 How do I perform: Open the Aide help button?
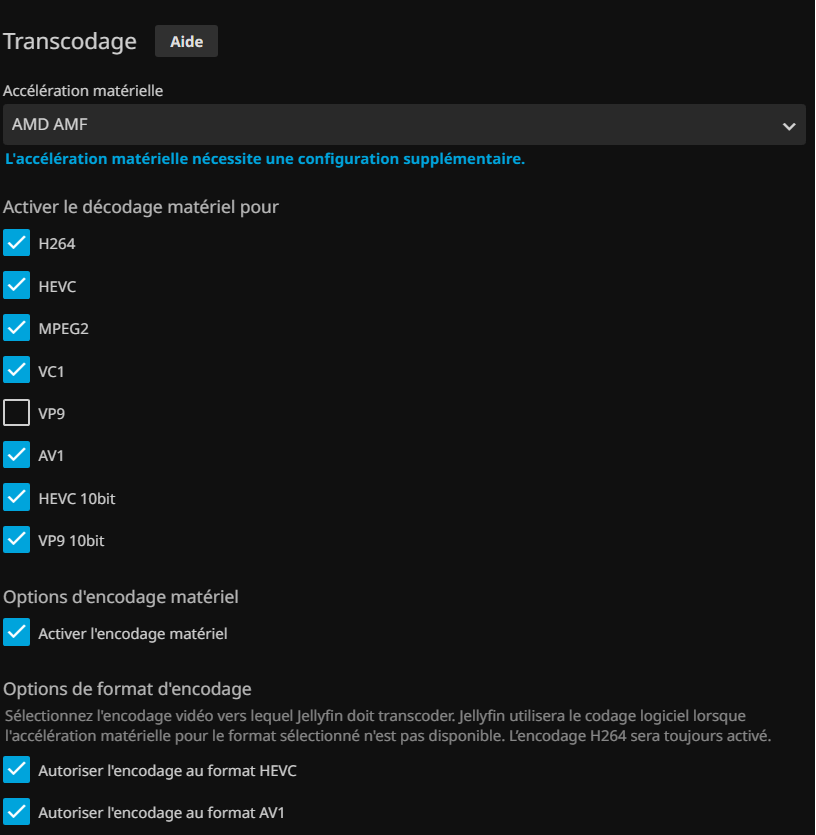click(x=186, y=42)
